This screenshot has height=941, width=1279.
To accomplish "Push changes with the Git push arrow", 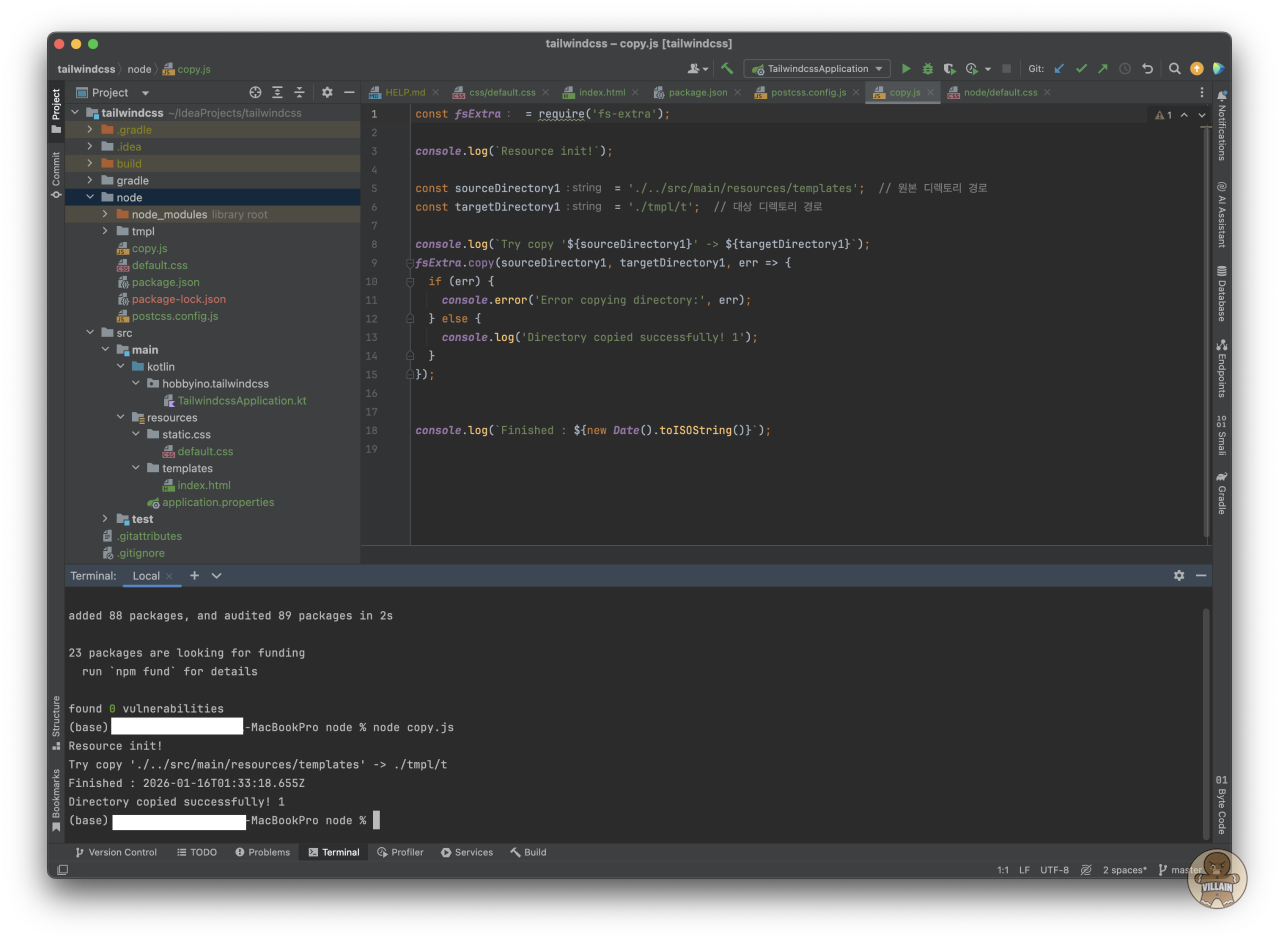I will pyautogui.click(x=1103, y=69).
